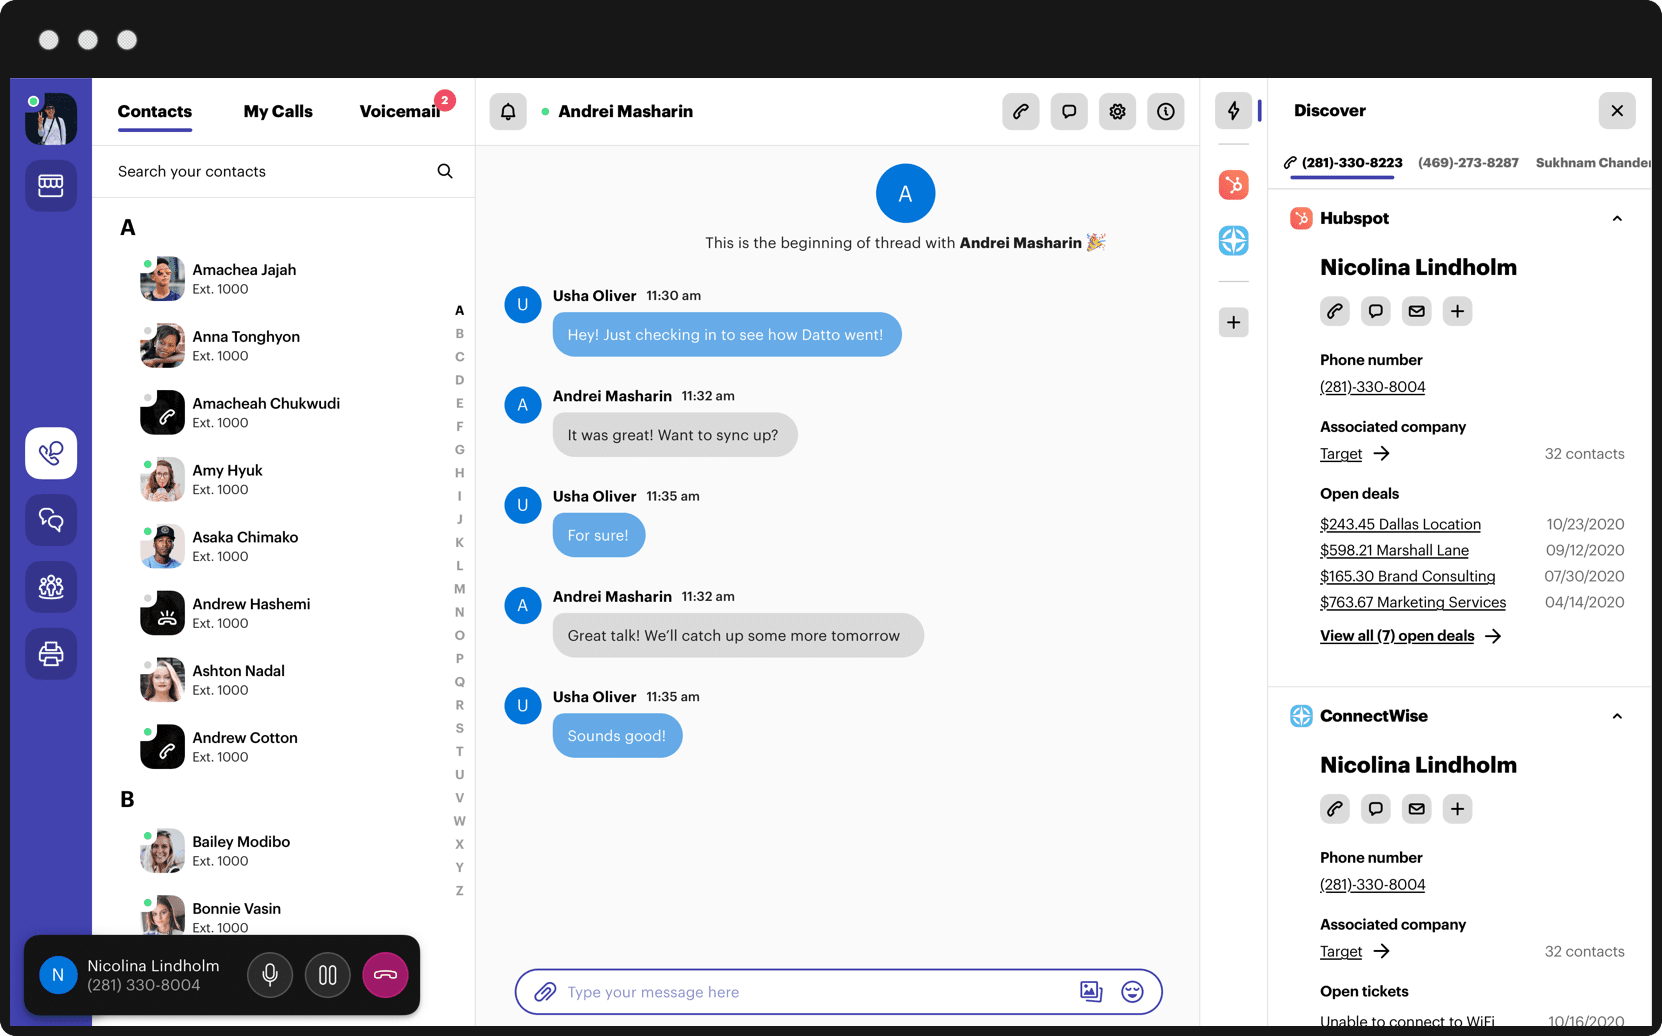Mute the microphone on the active call
Image resolution: width=1662 pixels, height=1036 pixels.
point(269,974)
